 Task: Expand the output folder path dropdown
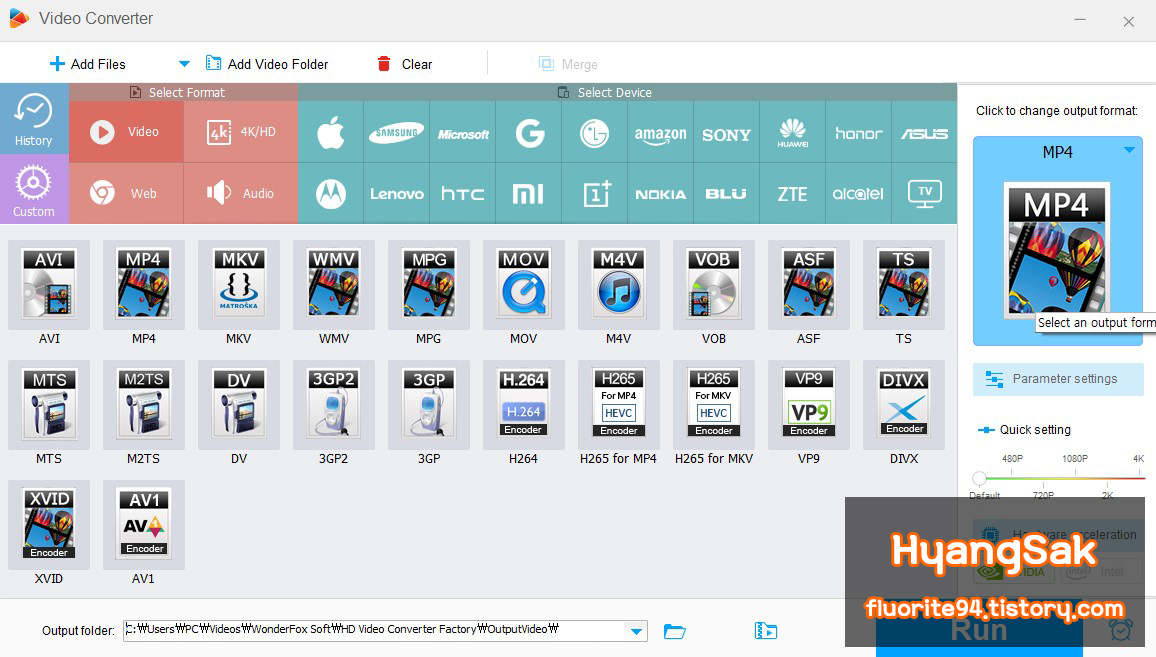(x=636, y=631)
